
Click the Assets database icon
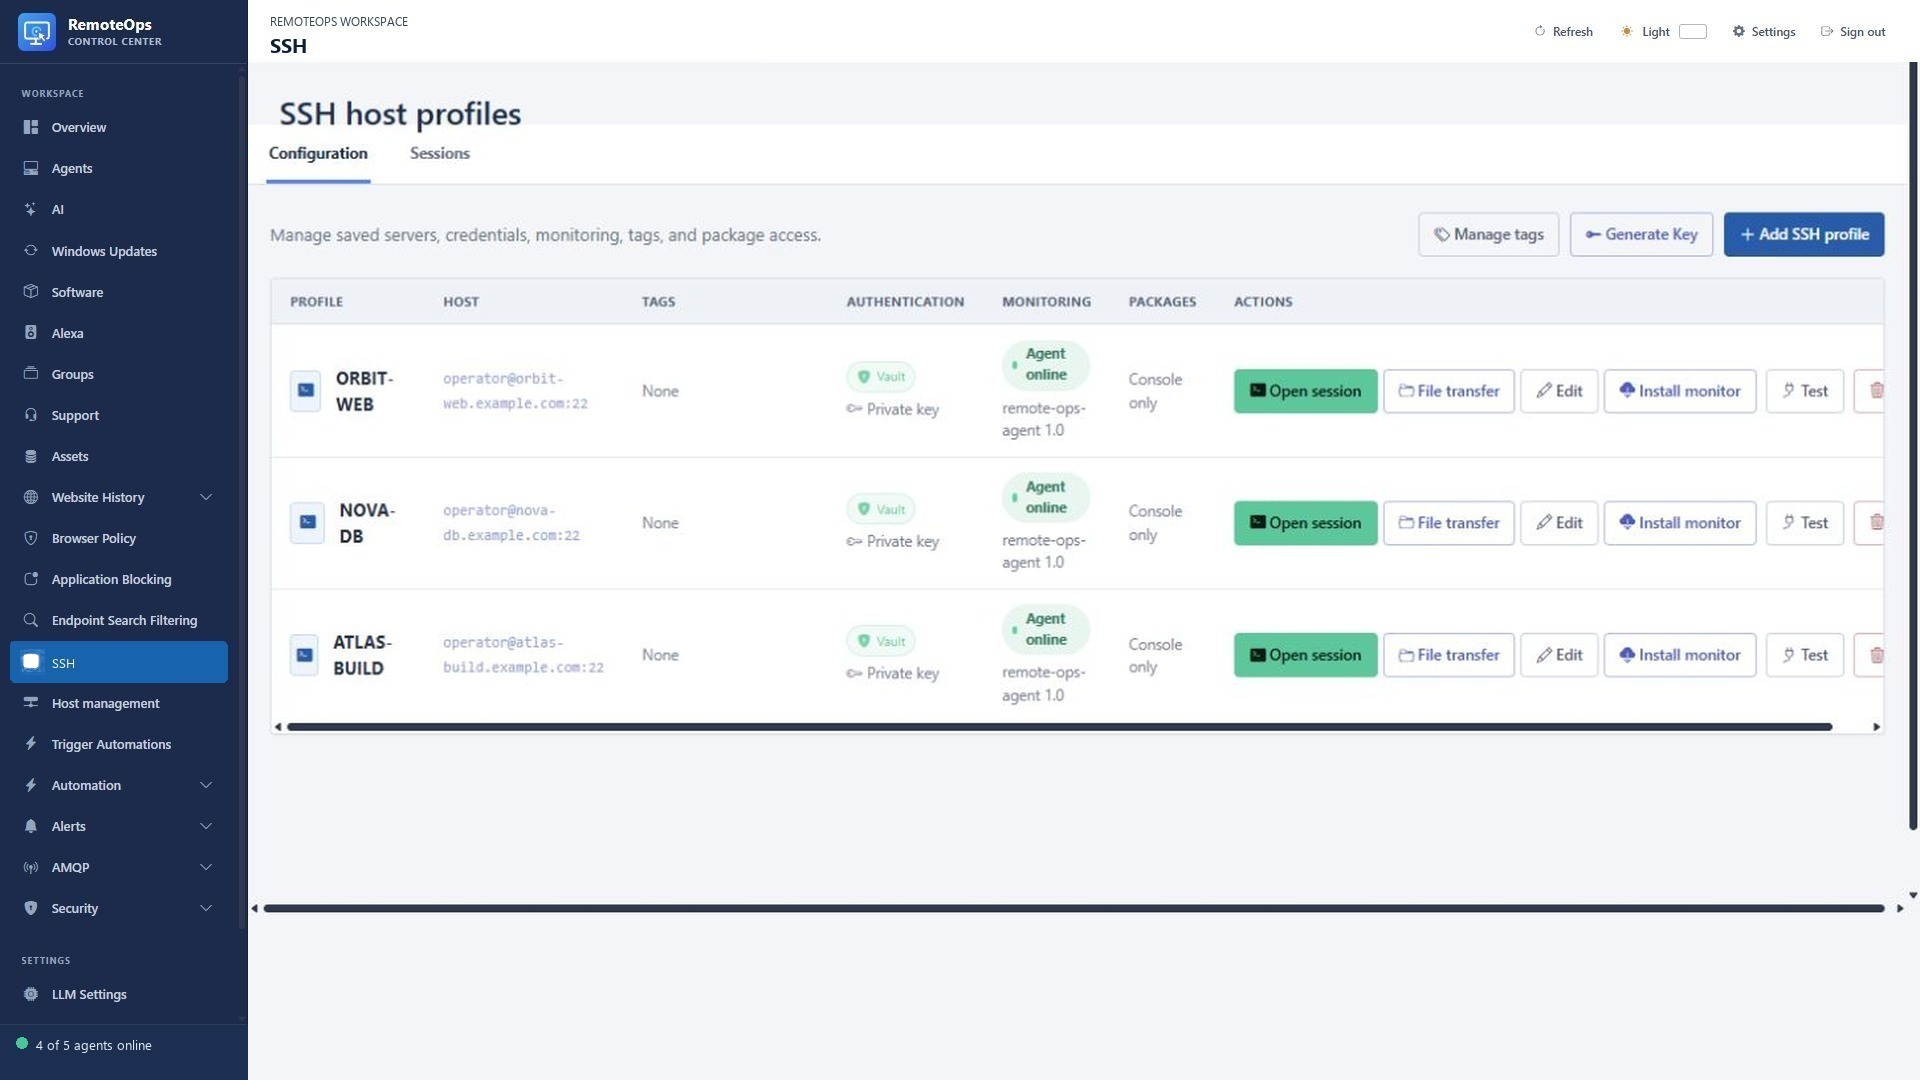(x=31, y=456)
